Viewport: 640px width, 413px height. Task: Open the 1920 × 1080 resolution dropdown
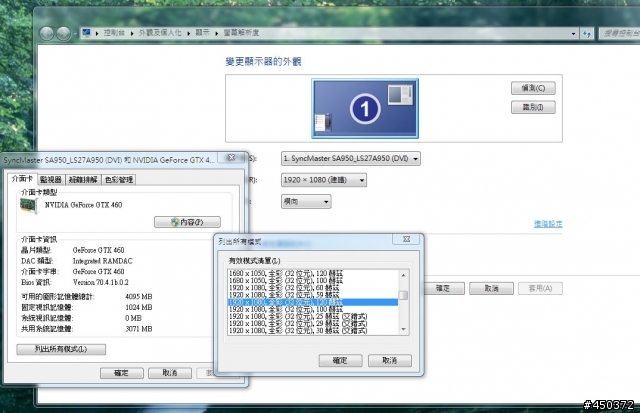[324, 180]
